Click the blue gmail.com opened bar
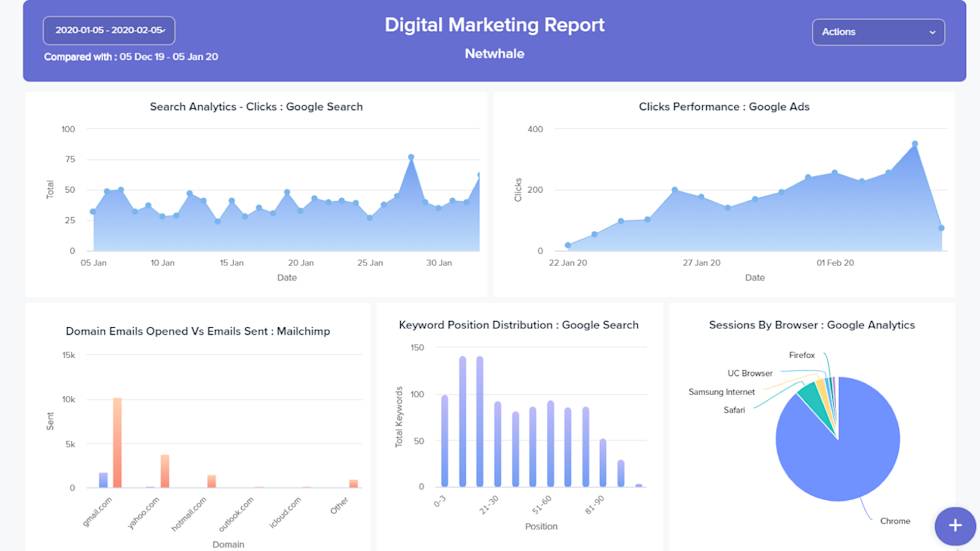This screenshot has width=980, height=551. [103, 480]
